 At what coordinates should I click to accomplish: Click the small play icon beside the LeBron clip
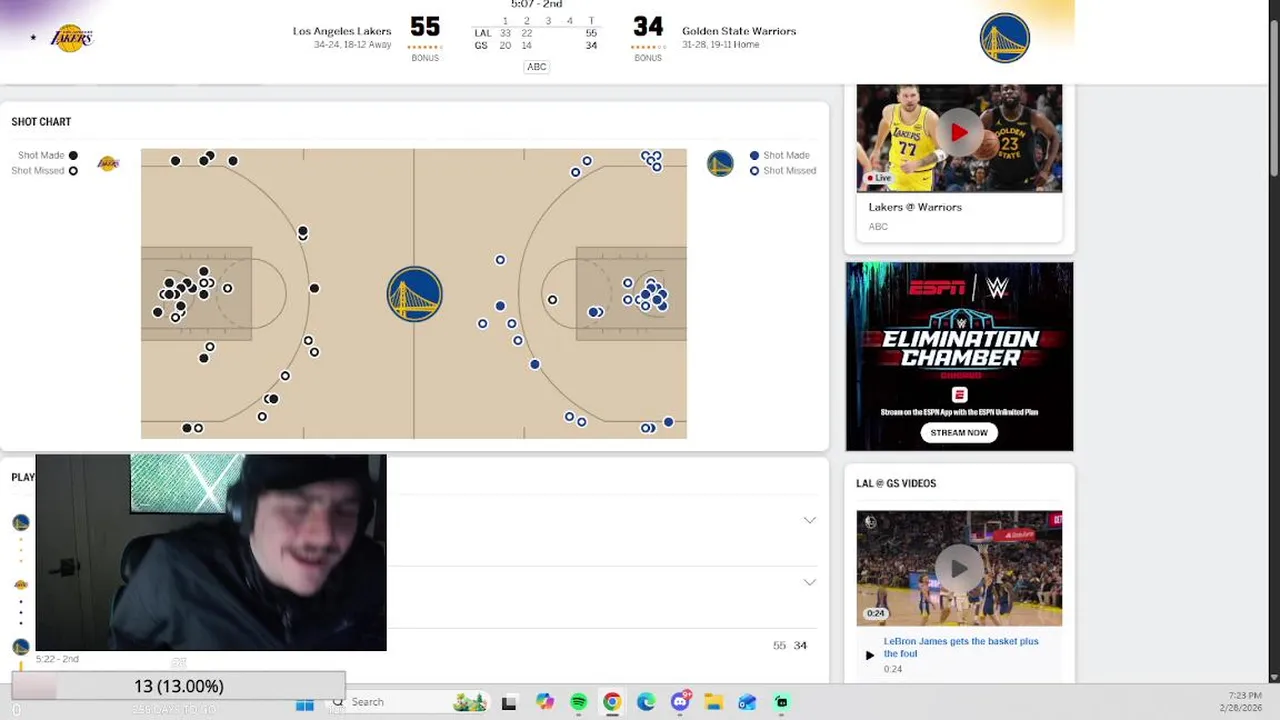pos(869,655)
